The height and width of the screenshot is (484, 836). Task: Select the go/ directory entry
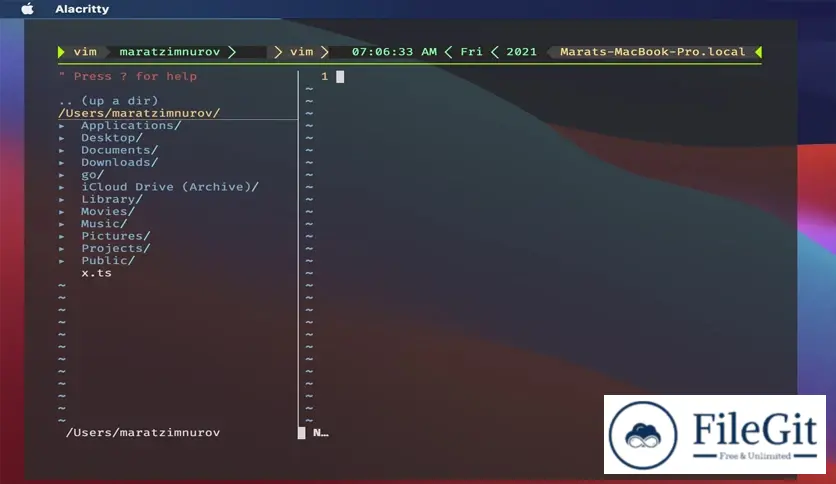pos(93,174)
